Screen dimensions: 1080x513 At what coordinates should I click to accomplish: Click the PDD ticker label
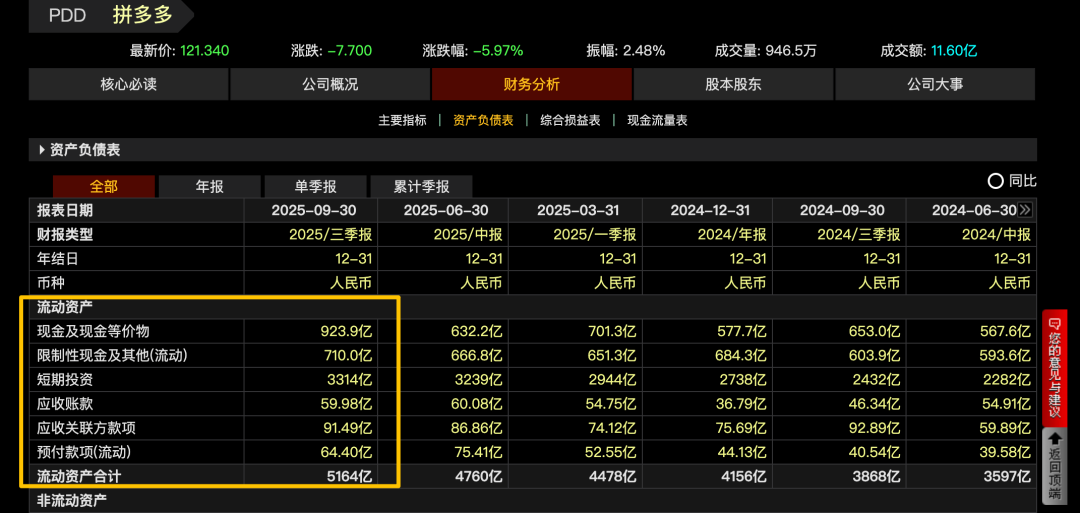coord(68,17)
